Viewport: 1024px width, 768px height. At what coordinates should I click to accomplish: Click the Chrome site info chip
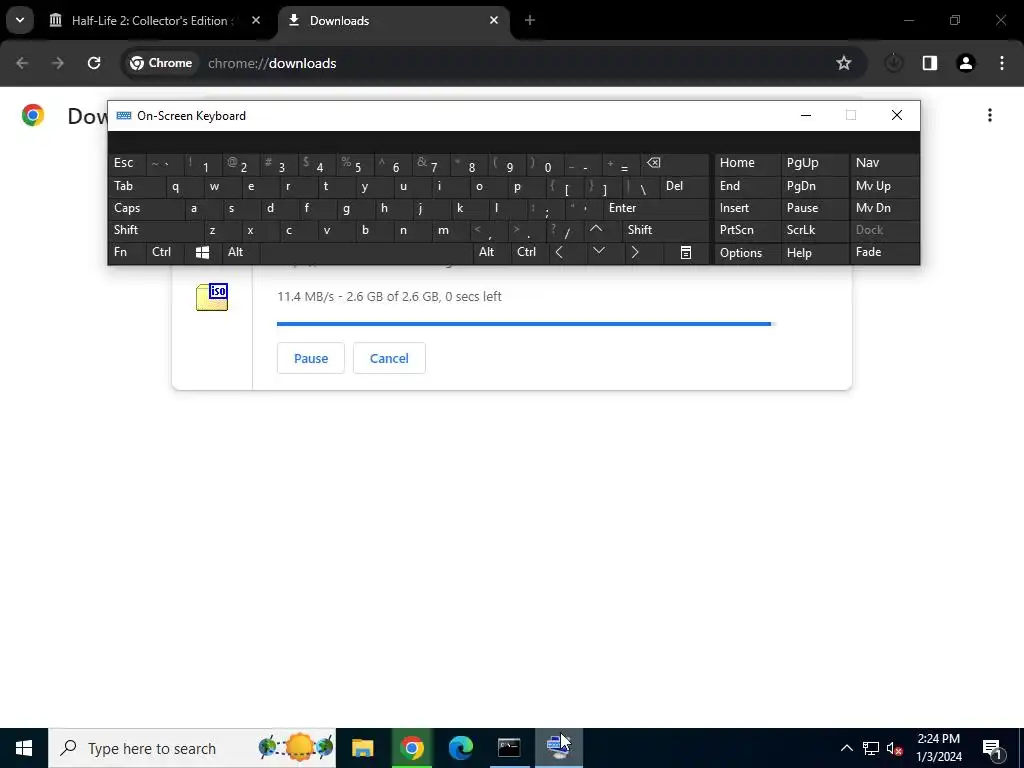(161, 63)
